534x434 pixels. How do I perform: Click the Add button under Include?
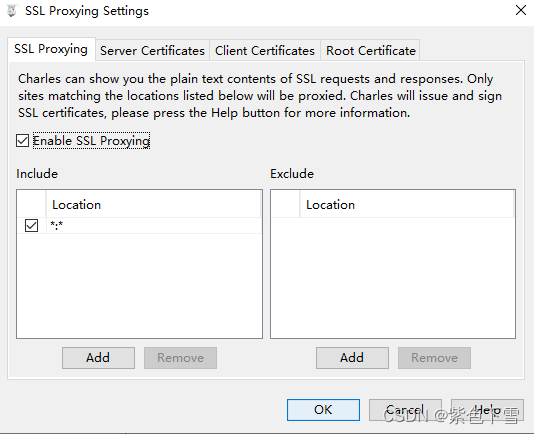98,358
